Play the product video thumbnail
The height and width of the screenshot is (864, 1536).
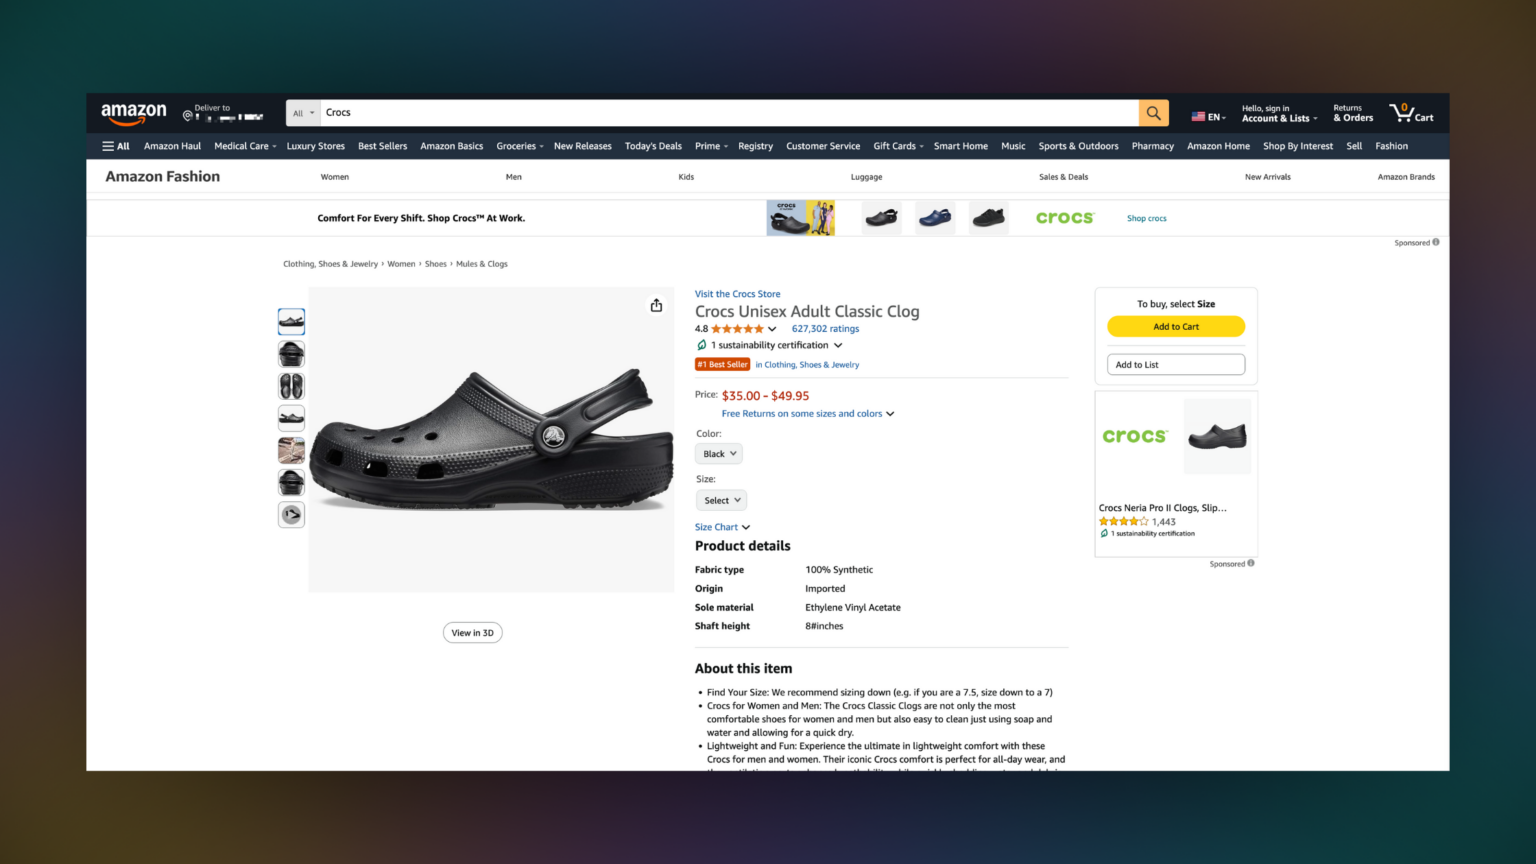click(291, 514)
